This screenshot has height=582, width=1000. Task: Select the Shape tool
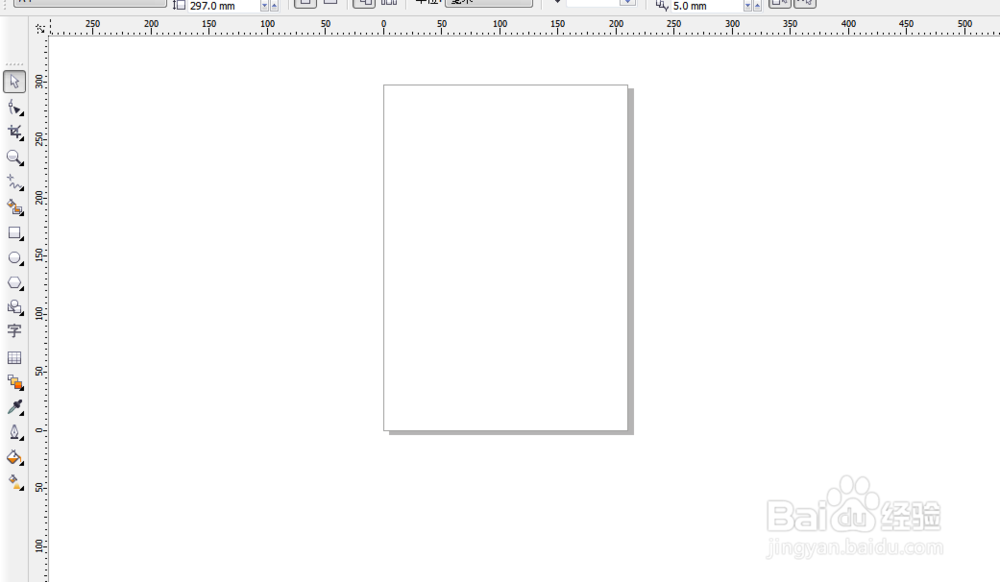pyautogui.click(x=15, y=107)
